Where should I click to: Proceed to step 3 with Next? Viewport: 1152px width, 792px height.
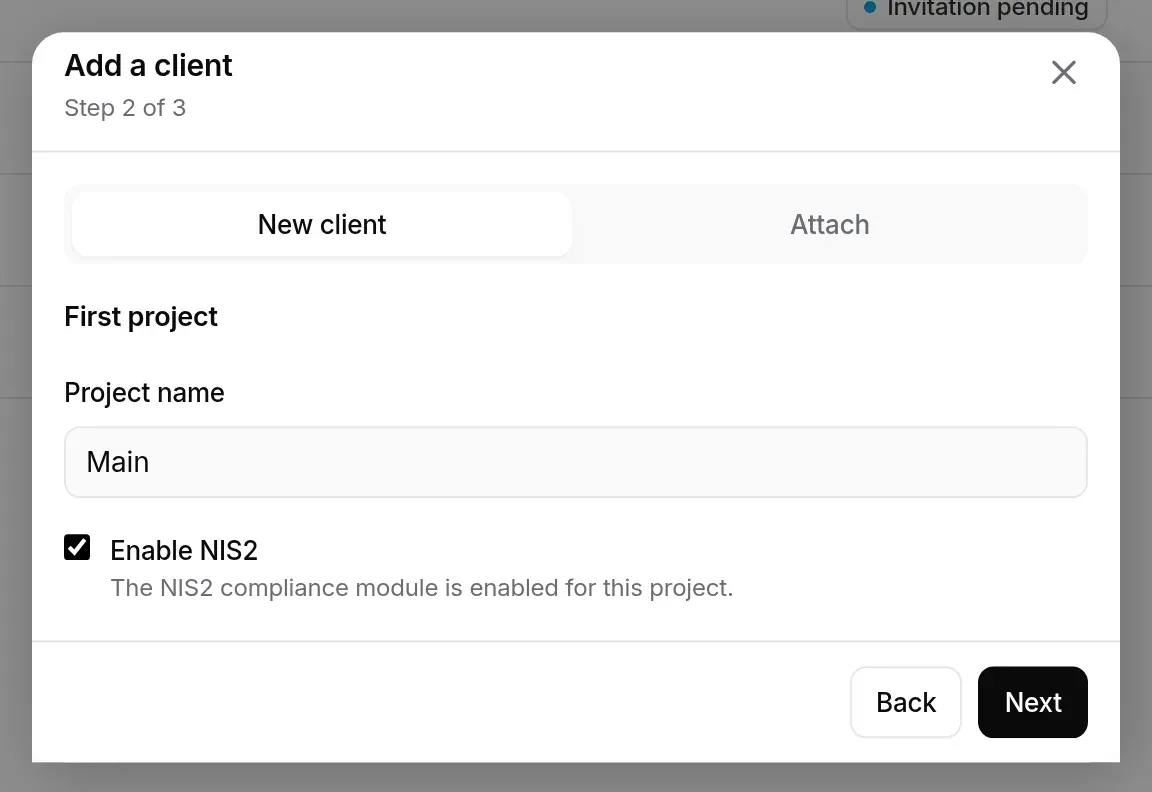[x=1032, y=702]
